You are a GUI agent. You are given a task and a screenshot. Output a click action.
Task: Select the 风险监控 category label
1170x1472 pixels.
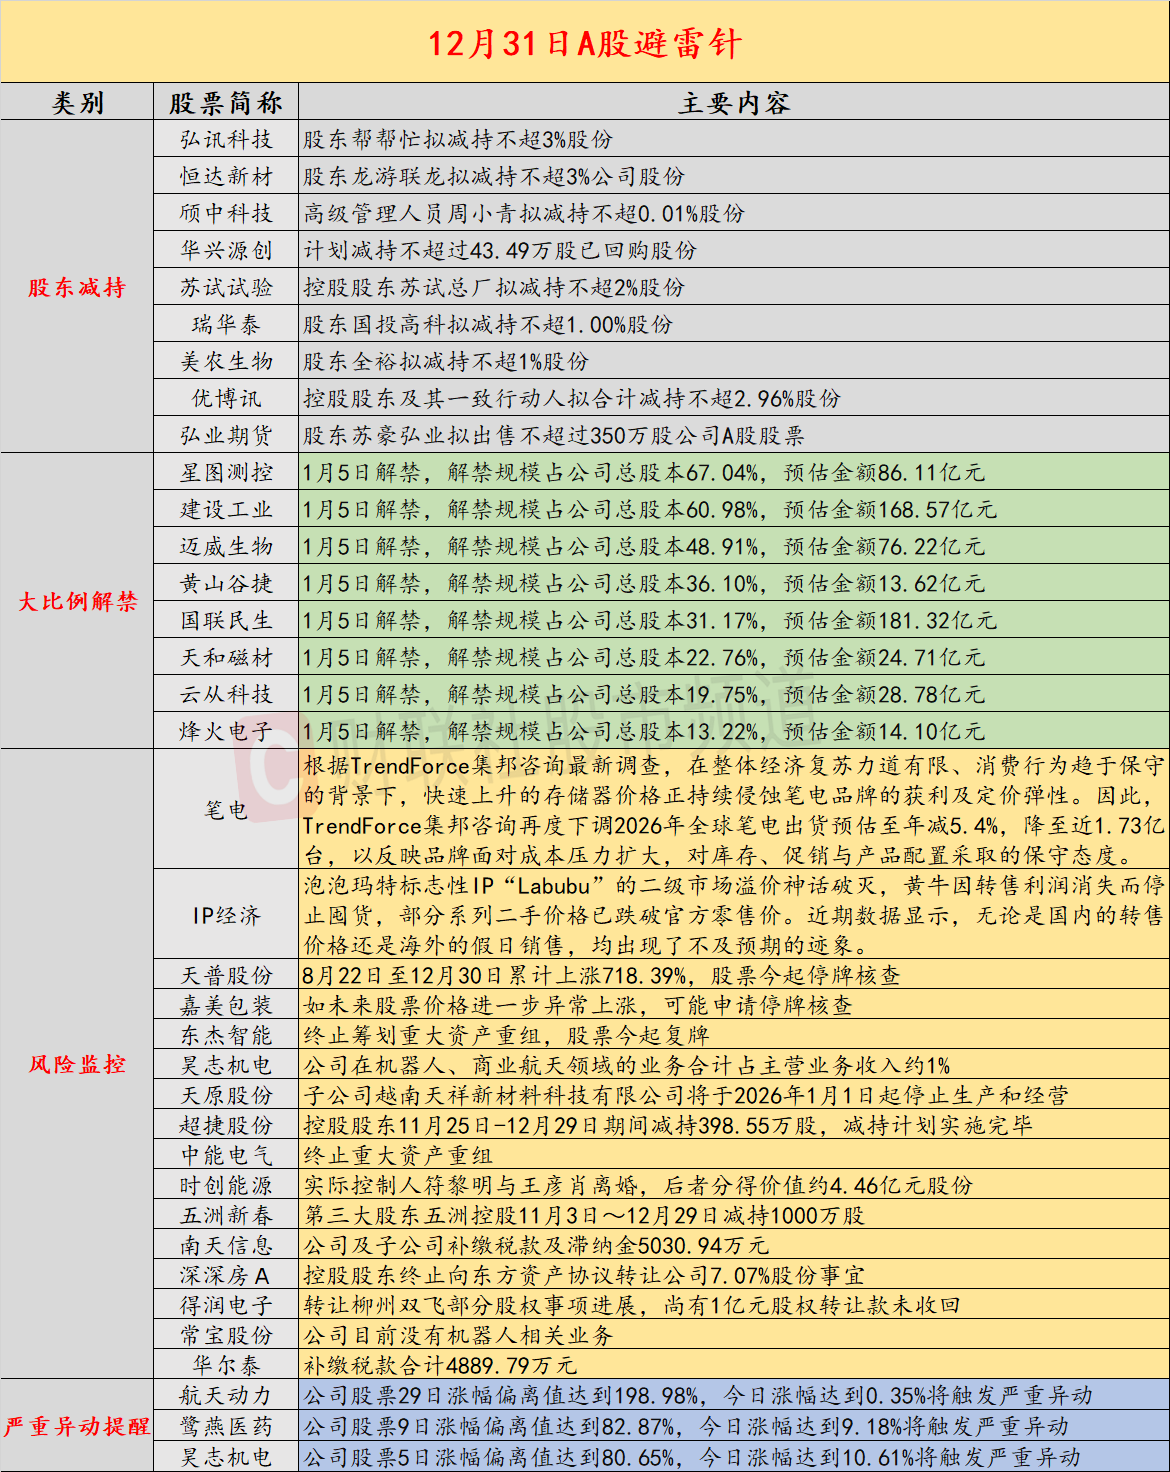coord(76,1065)
